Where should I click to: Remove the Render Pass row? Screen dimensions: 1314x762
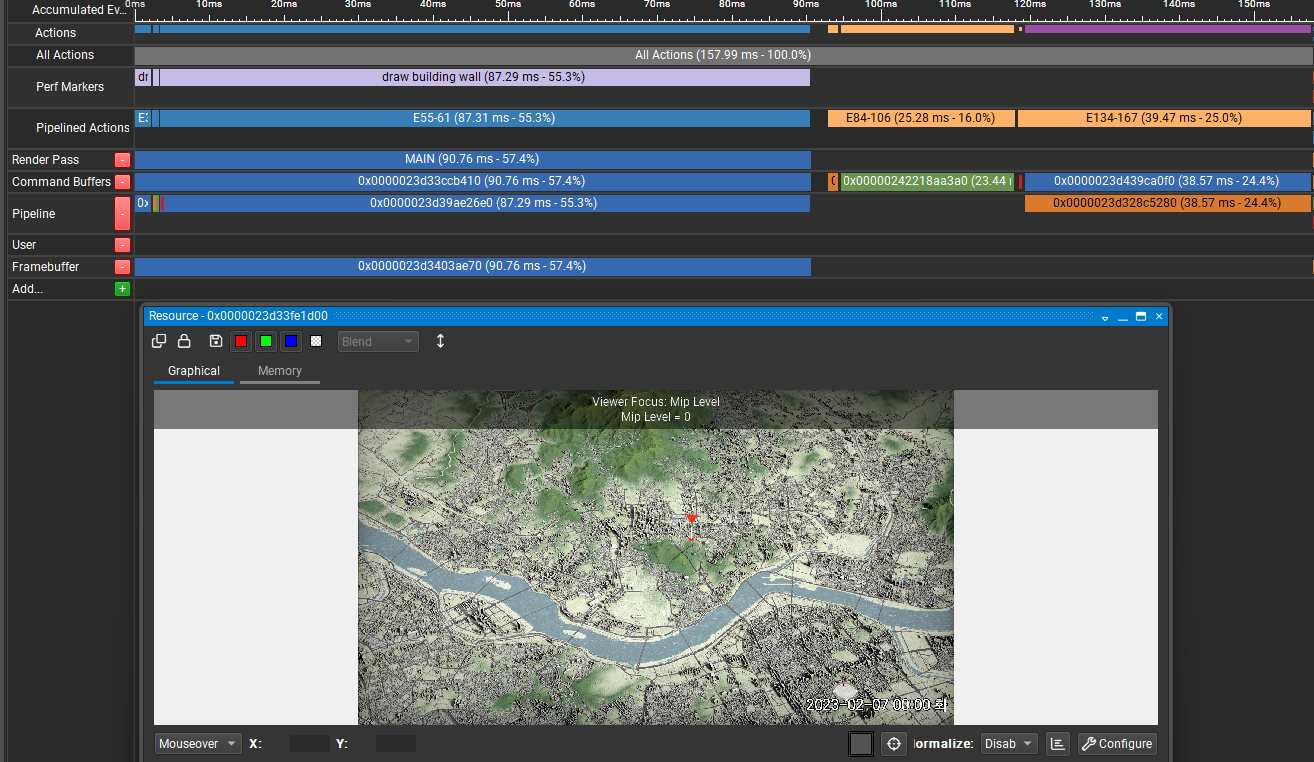pos(122,160)
